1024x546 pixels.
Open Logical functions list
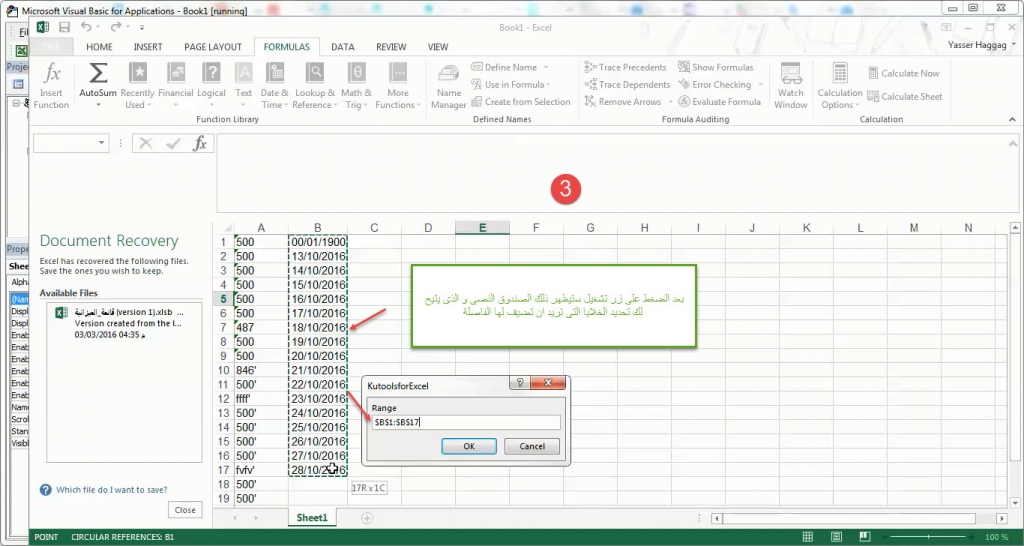[211, 86]
